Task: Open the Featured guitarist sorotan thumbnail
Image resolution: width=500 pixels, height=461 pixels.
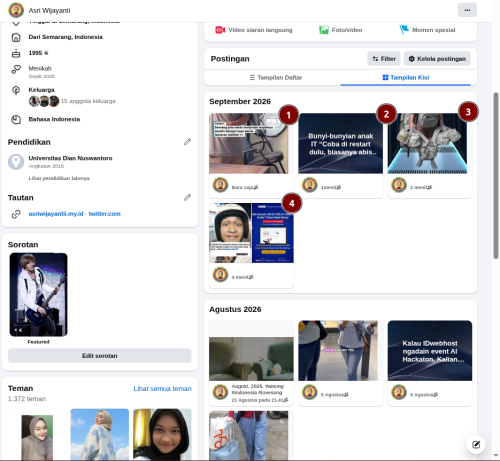Action: (38, 294)
